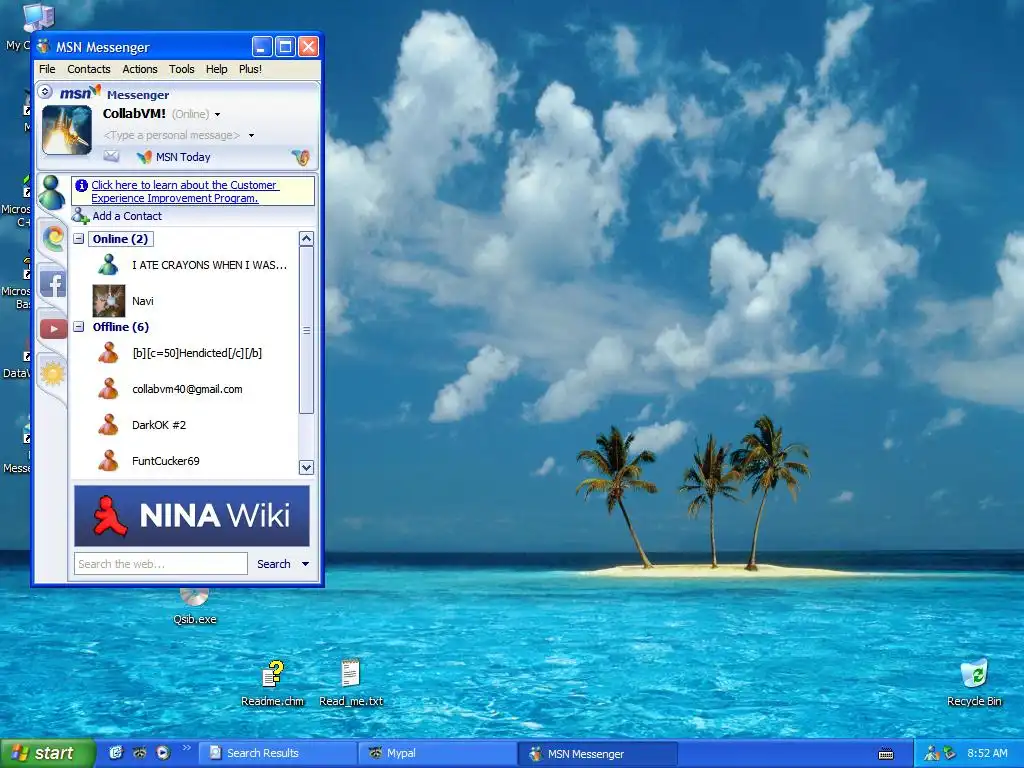Open the Tools menu

pyautogui.click(x=182, y=69)
